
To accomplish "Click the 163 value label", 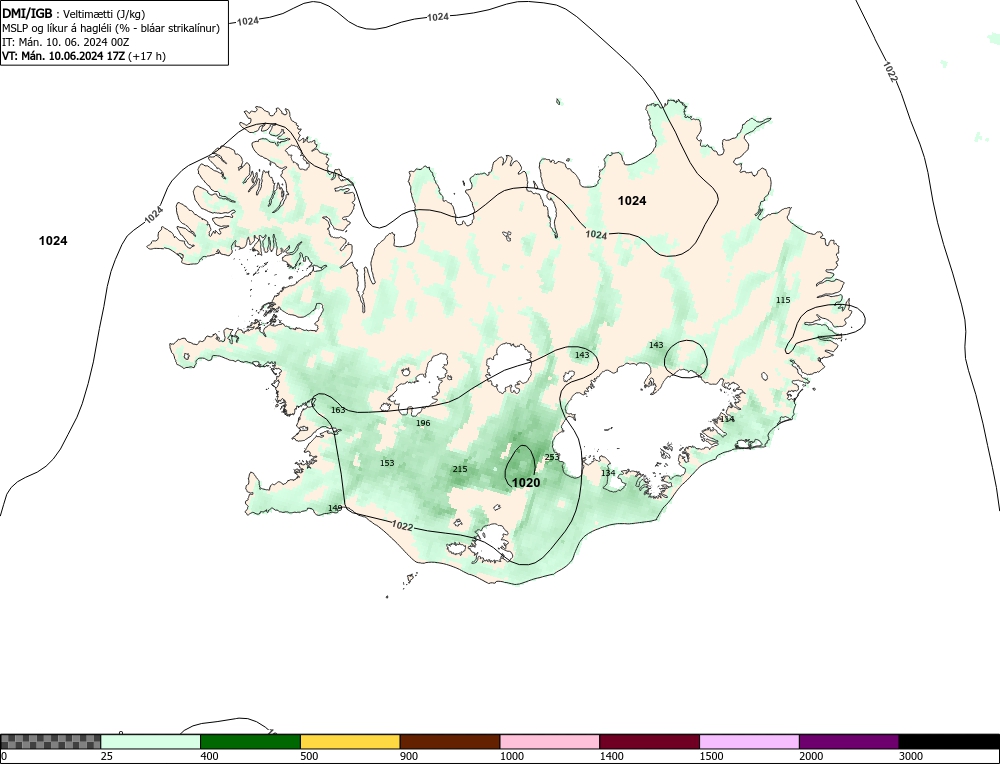I will coord(338,410).
